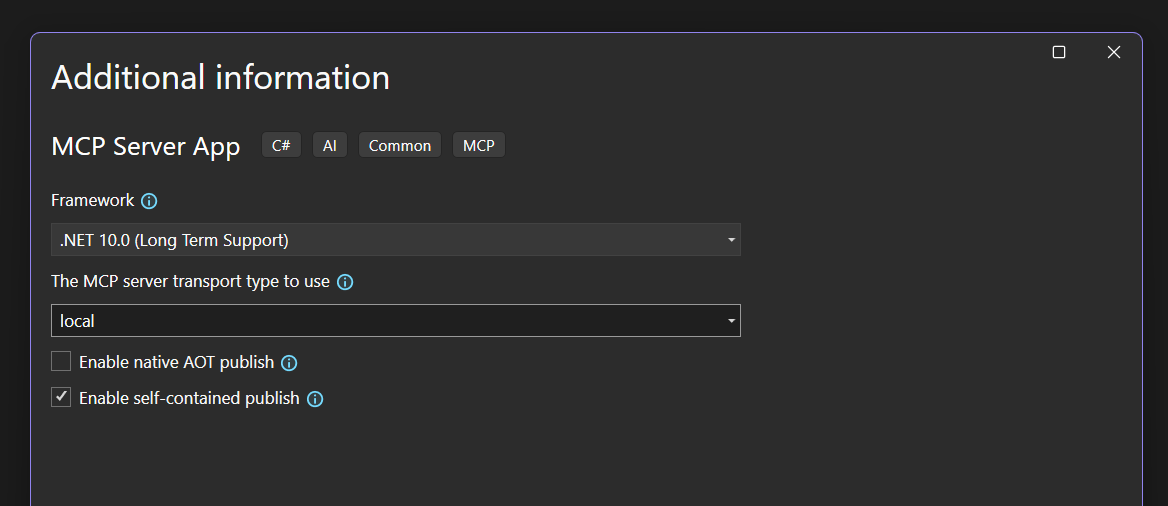The width and height of the screenshot is (1168, 506).
Task: Click the info icon beside the transport type label
Action: (x=345, y=282)
